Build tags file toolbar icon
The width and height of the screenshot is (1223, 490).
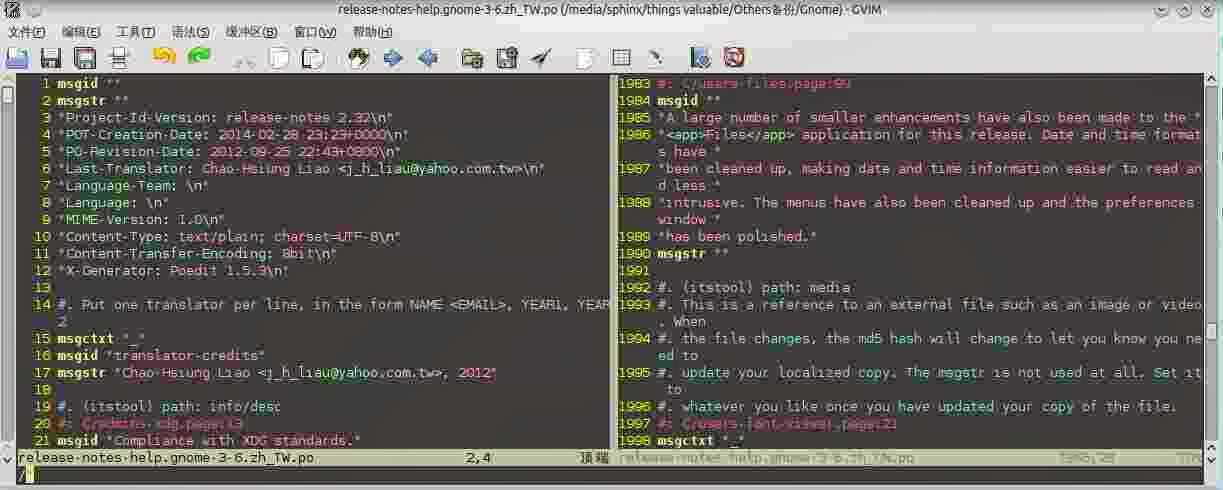click(x=621, y=58)
